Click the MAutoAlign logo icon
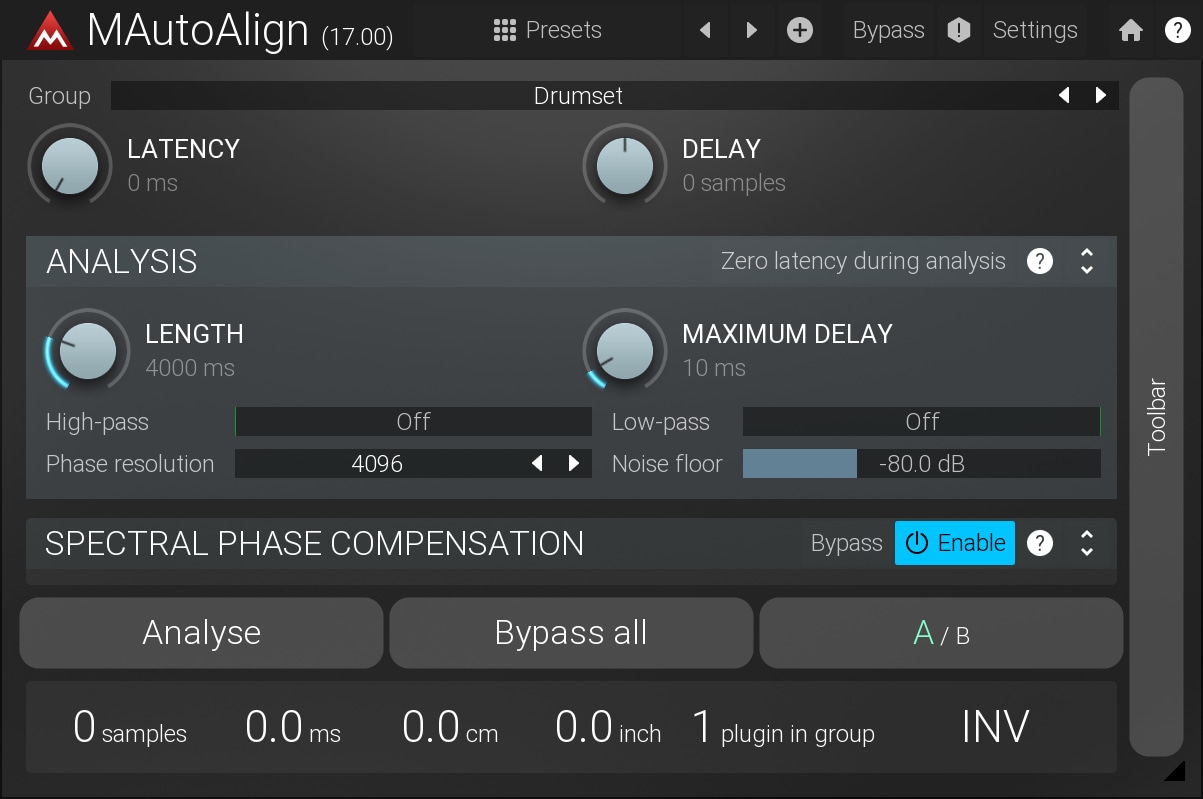This screenshot has height=799, width=1203. coord(50,31)
